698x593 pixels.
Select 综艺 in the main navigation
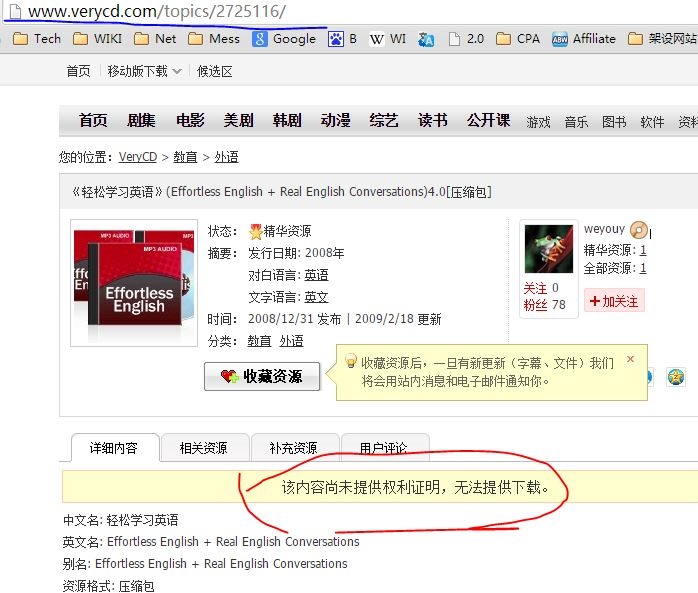tap(384, 120)
